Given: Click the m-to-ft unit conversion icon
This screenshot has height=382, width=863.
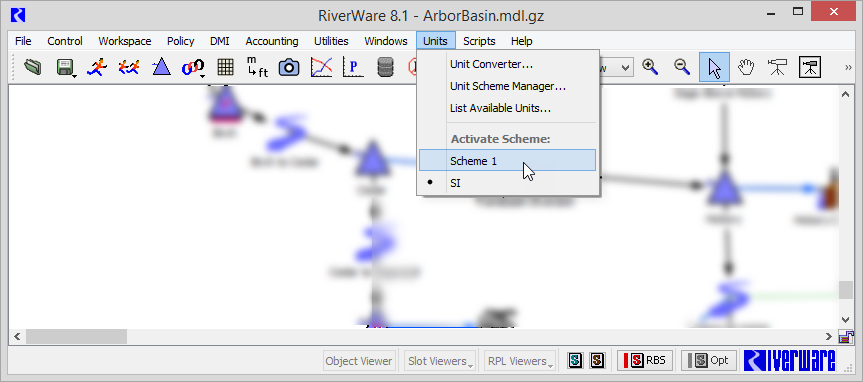Looking at the screenshot, I should tap(257, 67).
